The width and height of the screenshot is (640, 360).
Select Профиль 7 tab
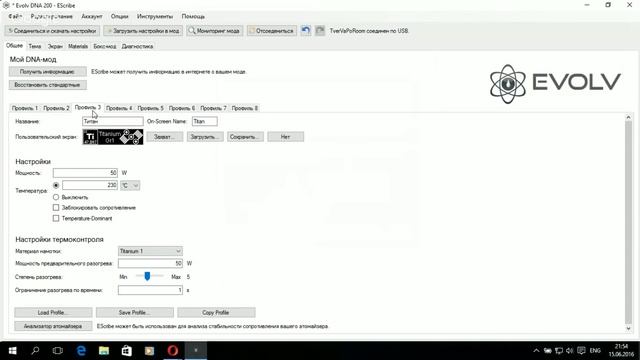click(x=213, y=108)
